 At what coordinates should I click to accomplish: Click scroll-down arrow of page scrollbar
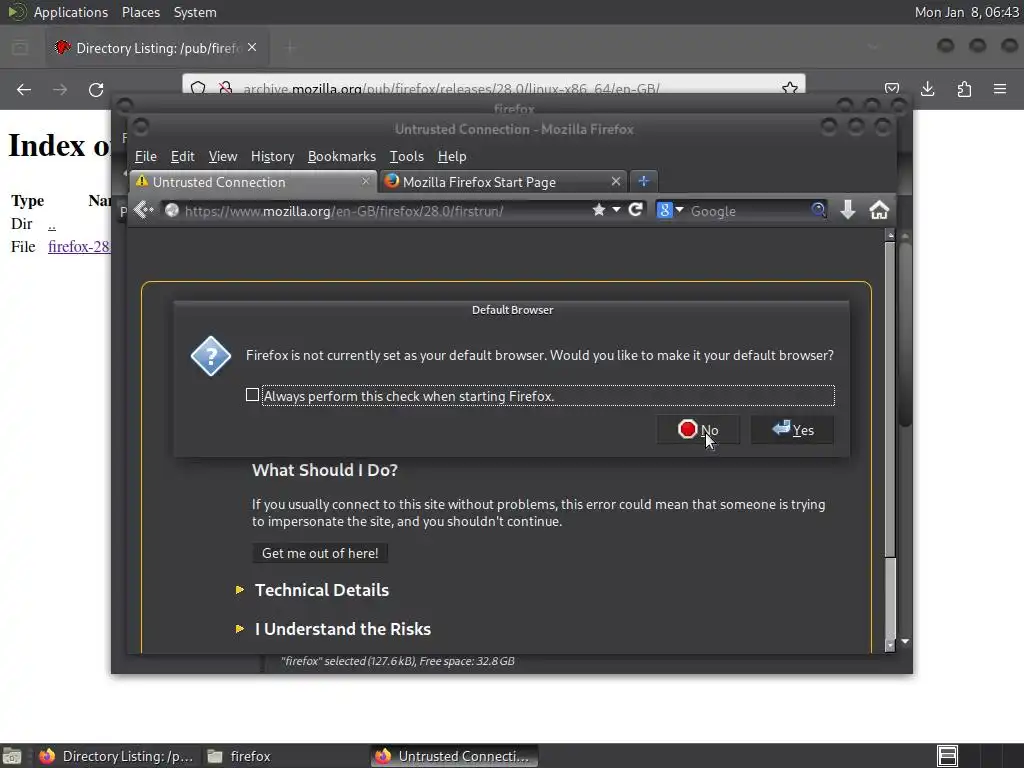click(889, 645)
